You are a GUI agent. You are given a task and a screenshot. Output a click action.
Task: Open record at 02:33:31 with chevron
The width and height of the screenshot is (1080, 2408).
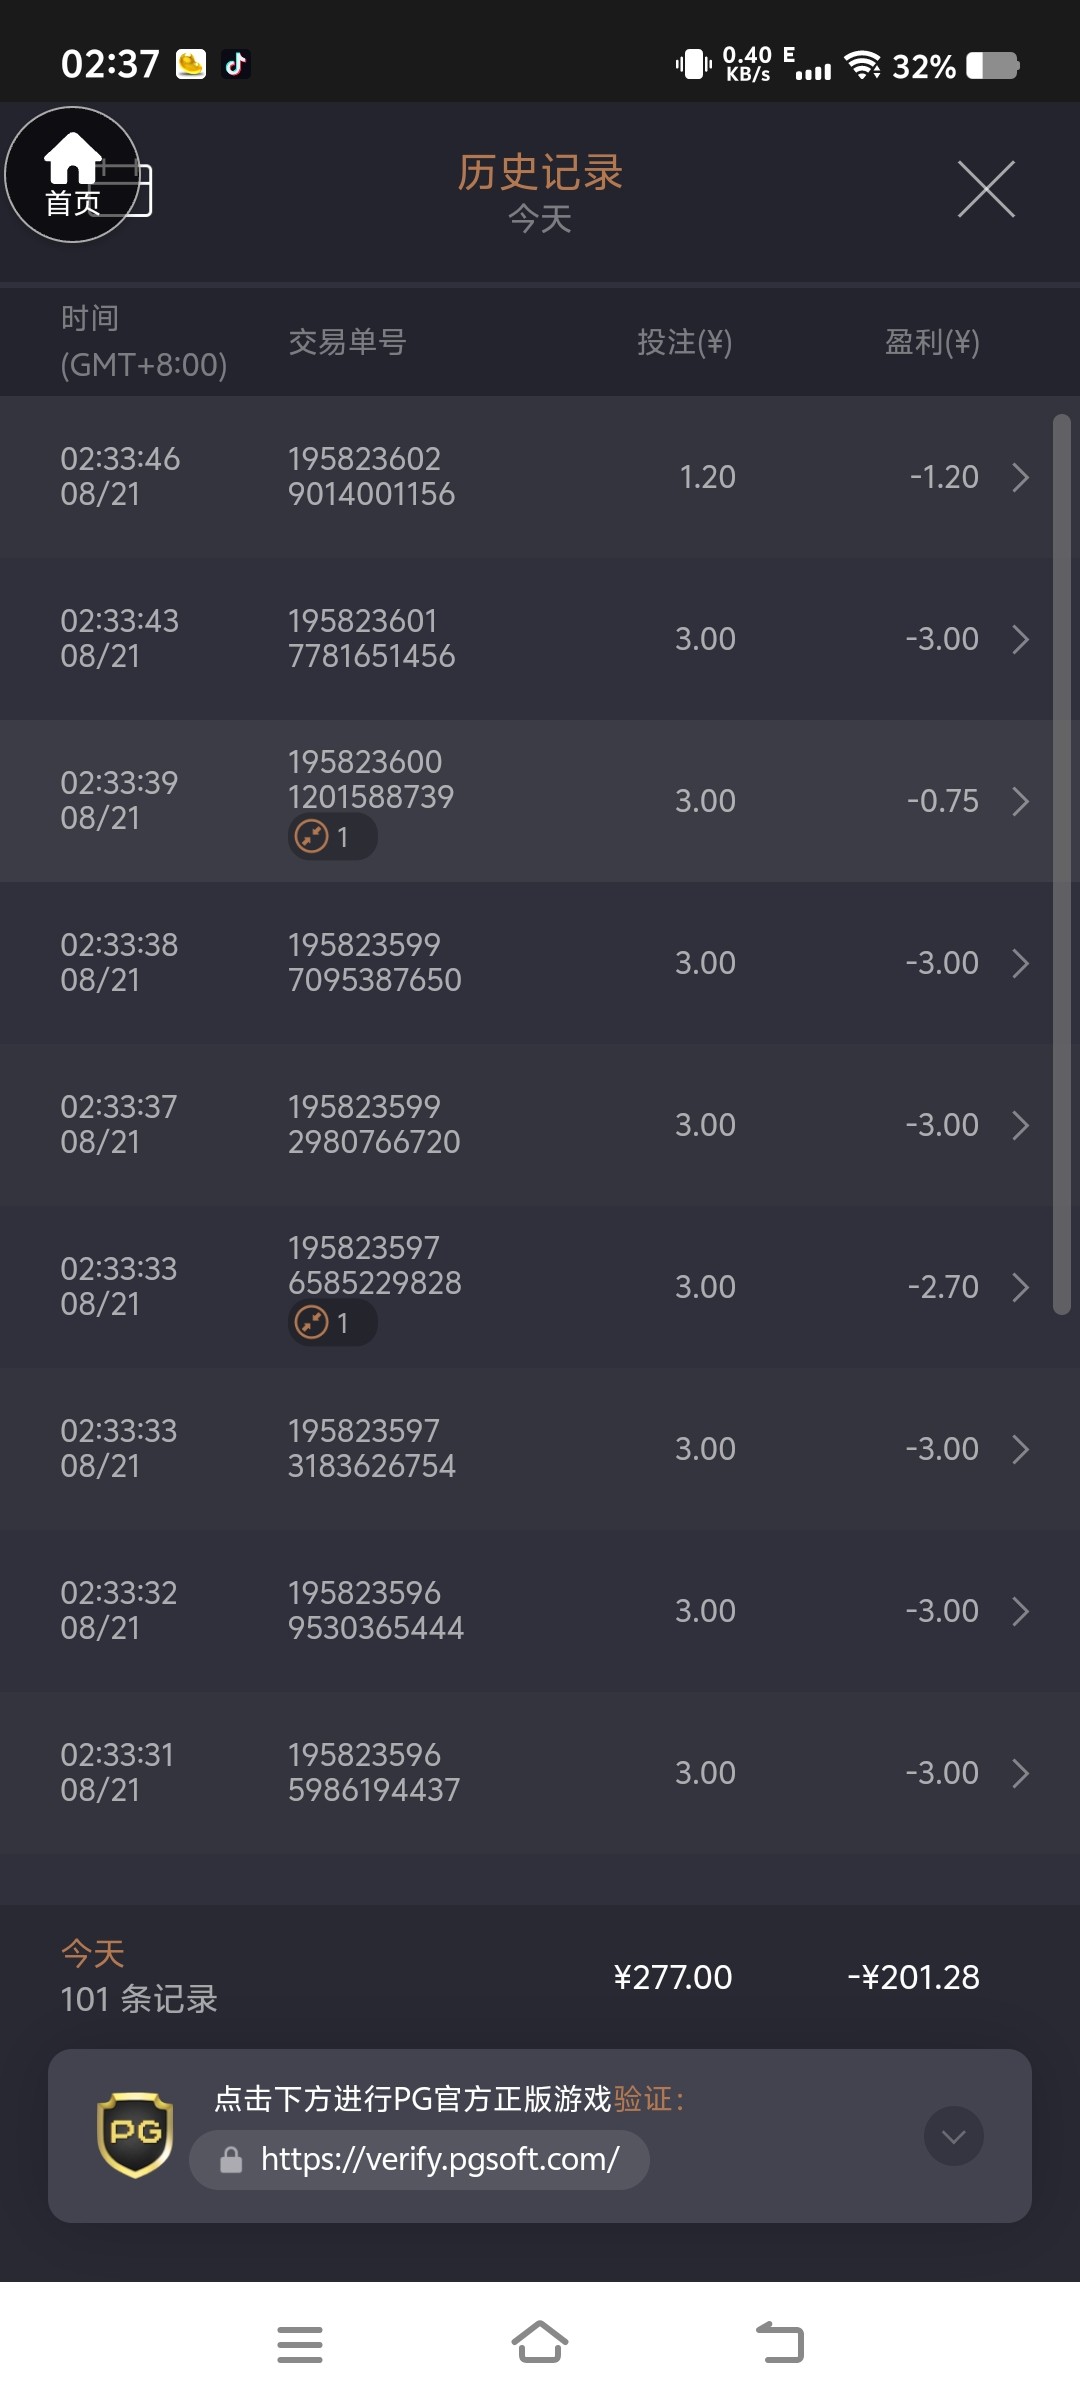point(1020,1773)
